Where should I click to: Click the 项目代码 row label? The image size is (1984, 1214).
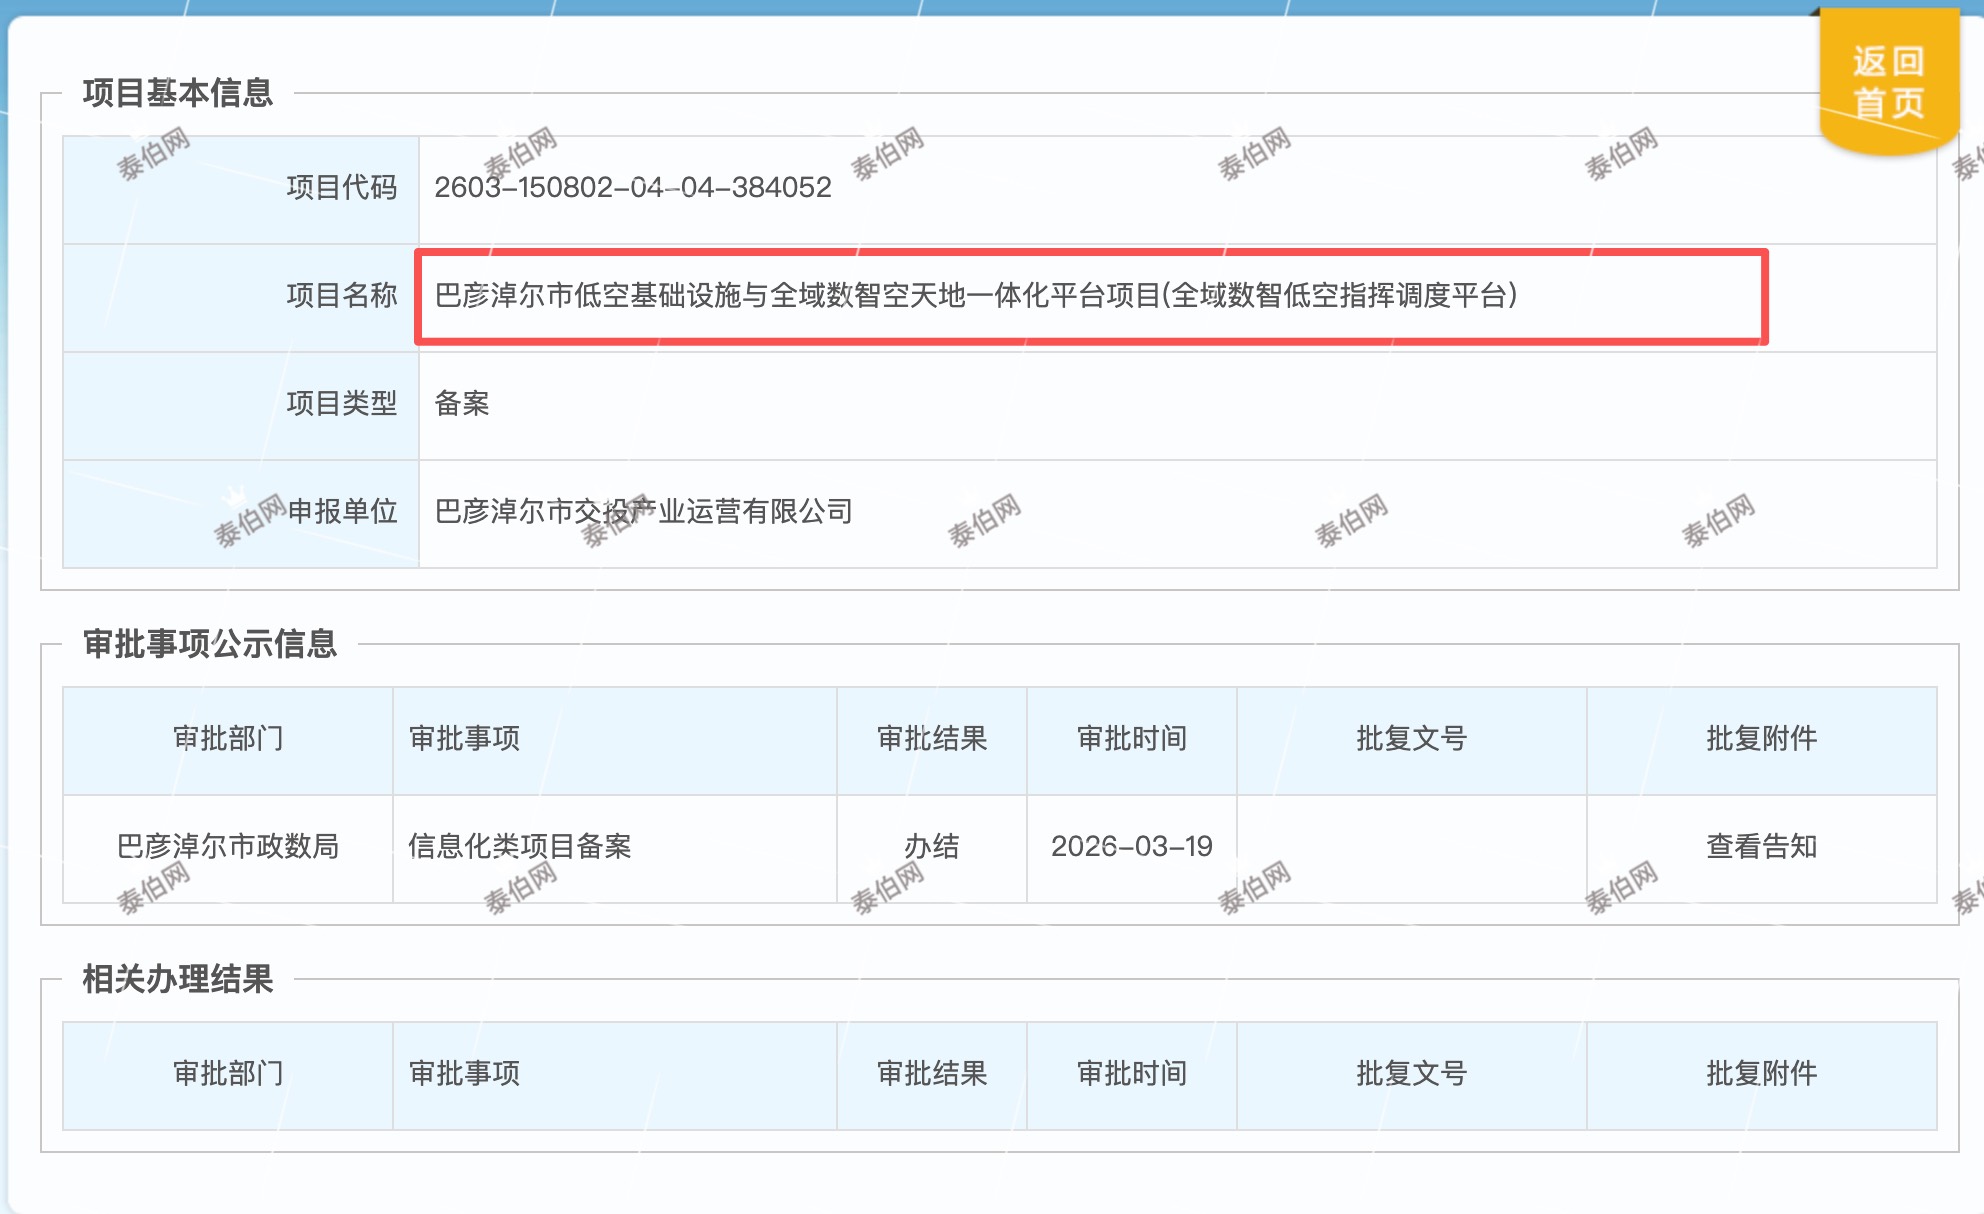(x=341, y=188)
